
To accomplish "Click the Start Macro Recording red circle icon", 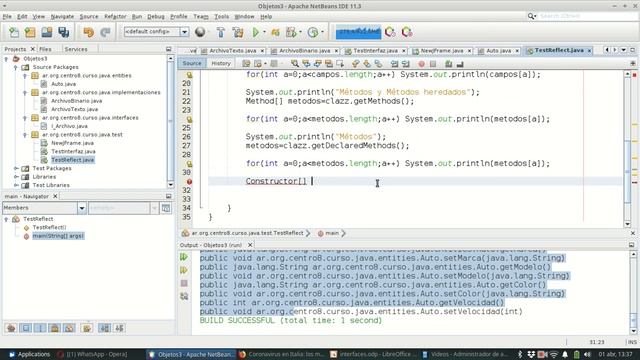I will 422,64.
